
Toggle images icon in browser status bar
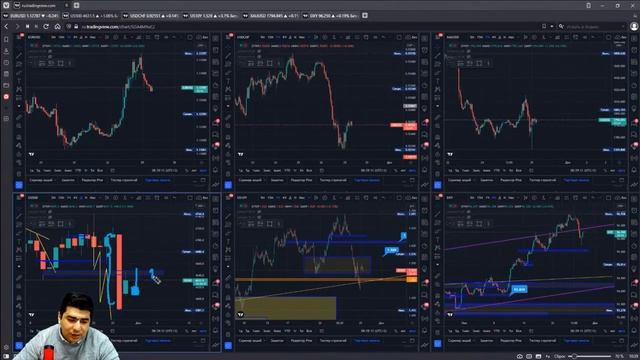(x=538, y=356)
